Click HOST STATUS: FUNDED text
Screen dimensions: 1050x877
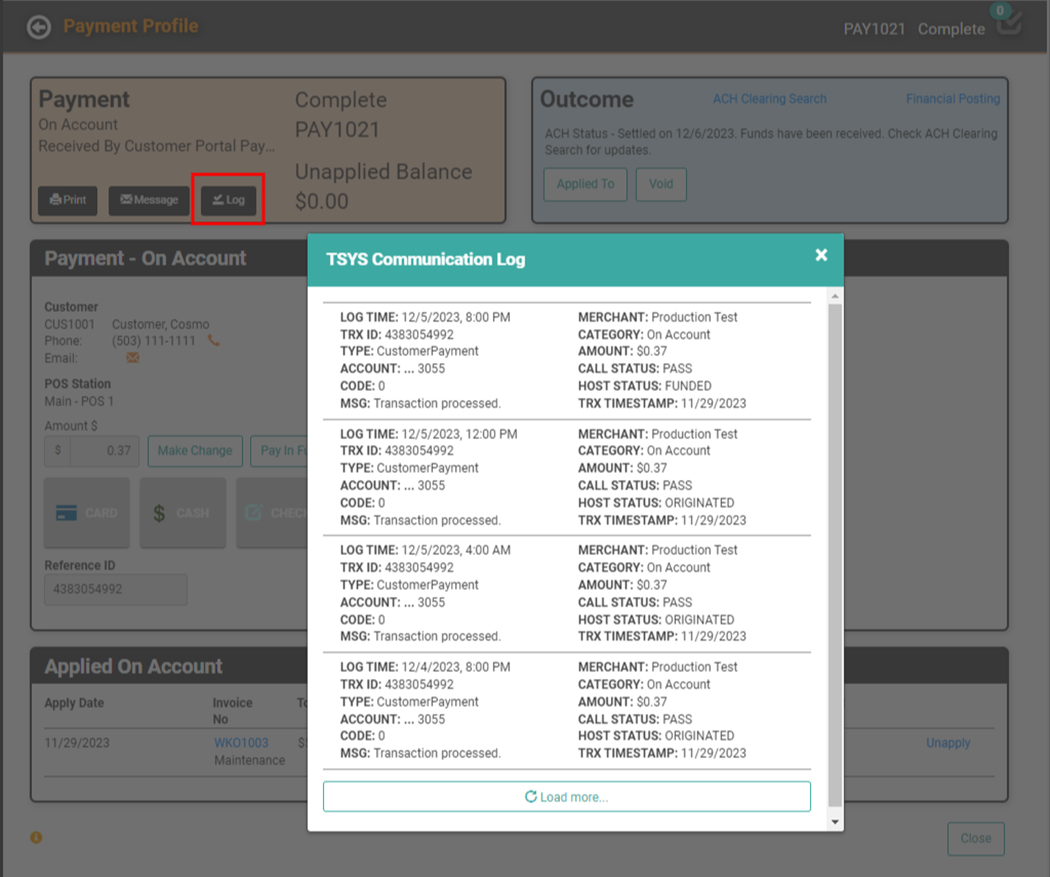coord(645,386)
